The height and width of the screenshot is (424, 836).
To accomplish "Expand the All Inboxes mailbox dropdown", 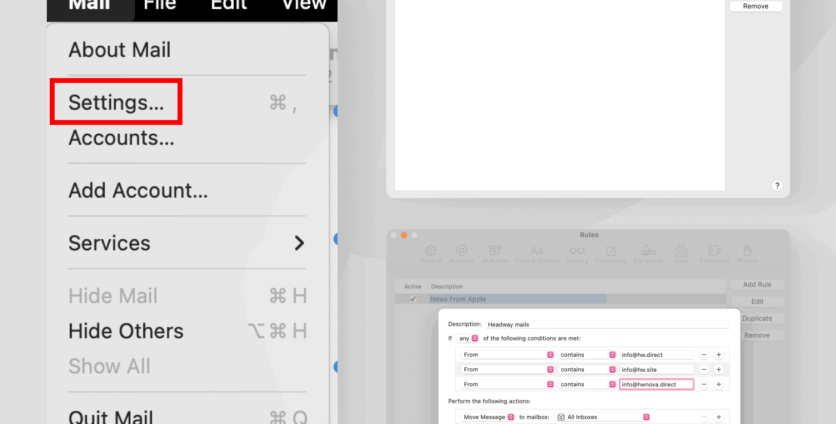I will click(603, 416).
